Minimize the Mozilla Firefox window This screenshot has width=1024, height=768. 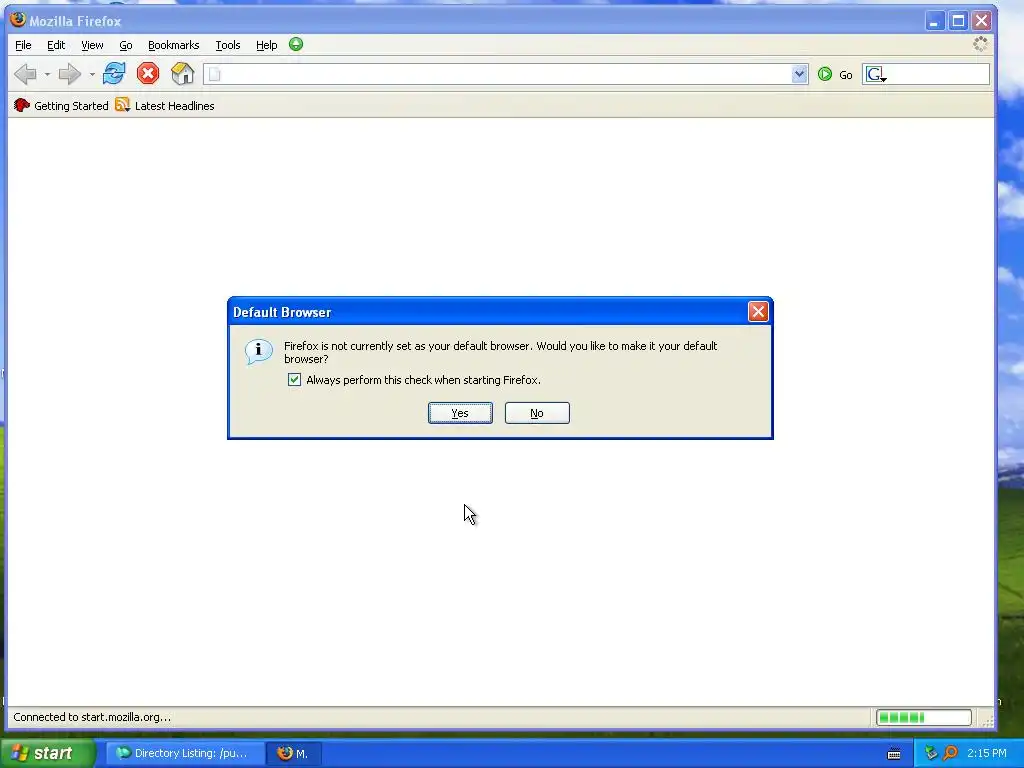935,21
